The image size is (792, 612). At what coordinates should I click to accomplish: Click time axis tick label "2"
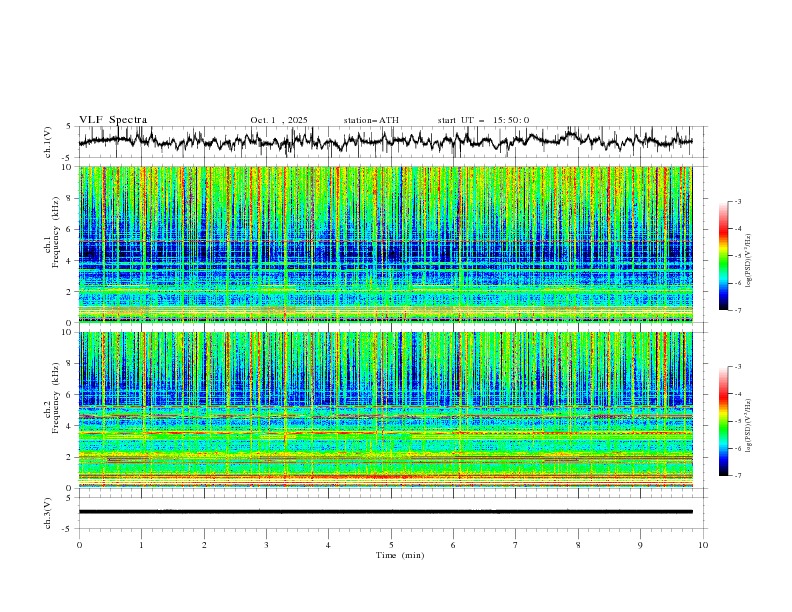(x=204, y=545)
